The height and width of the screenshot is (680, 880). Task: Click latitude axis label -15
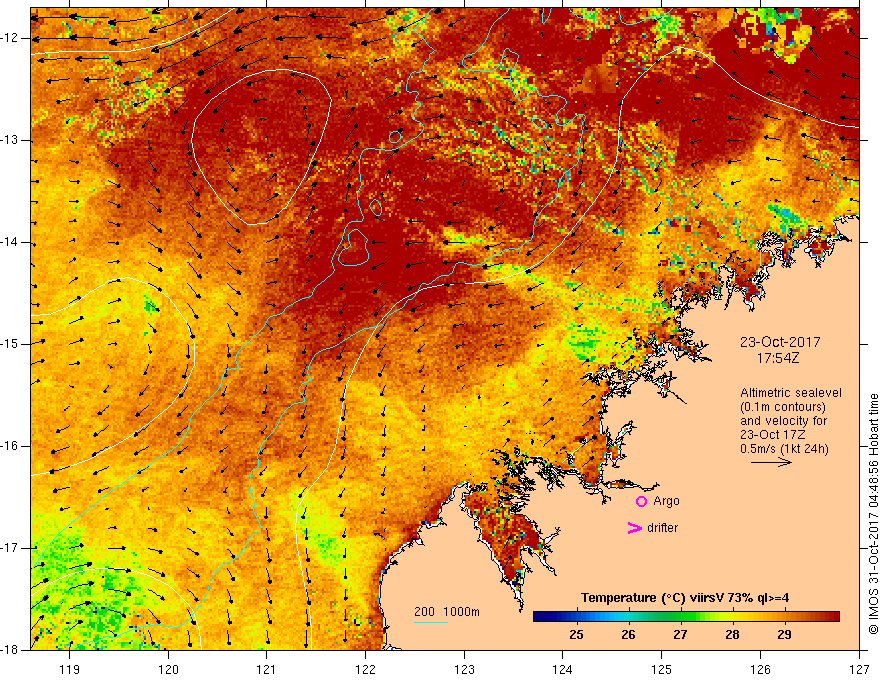(10, 344)
